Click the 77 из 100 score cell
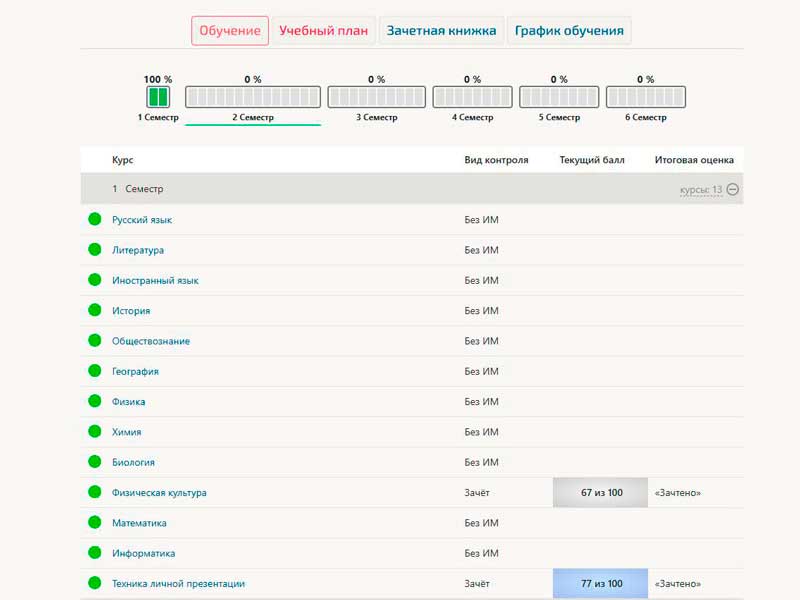 point(601,584)
